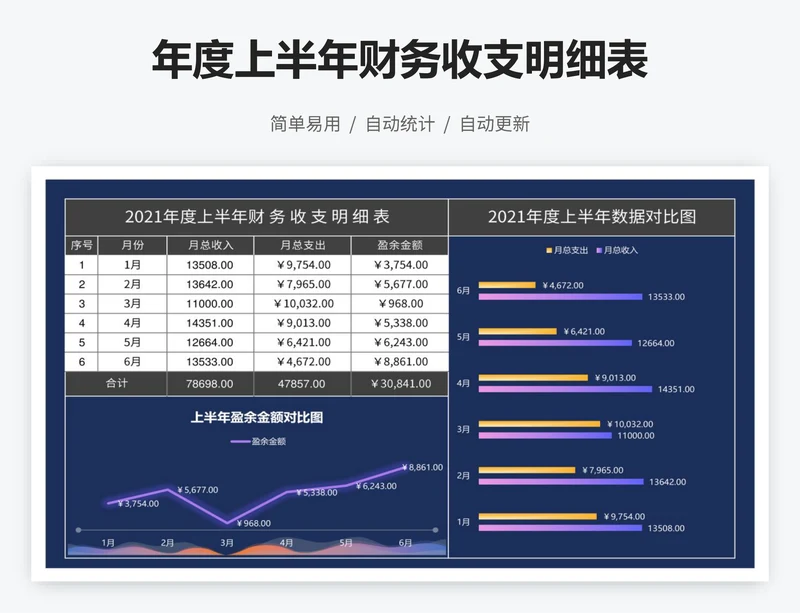
Task: Select the 4月 purple income bar
Action: [565, 389]
